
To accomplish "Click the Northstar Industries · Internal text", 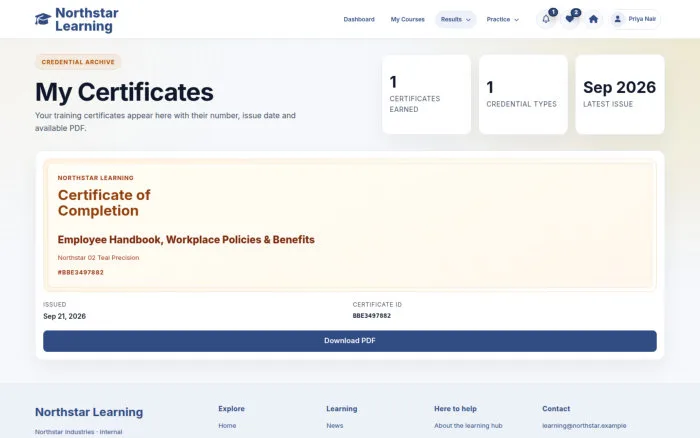I will coord(79,432).
